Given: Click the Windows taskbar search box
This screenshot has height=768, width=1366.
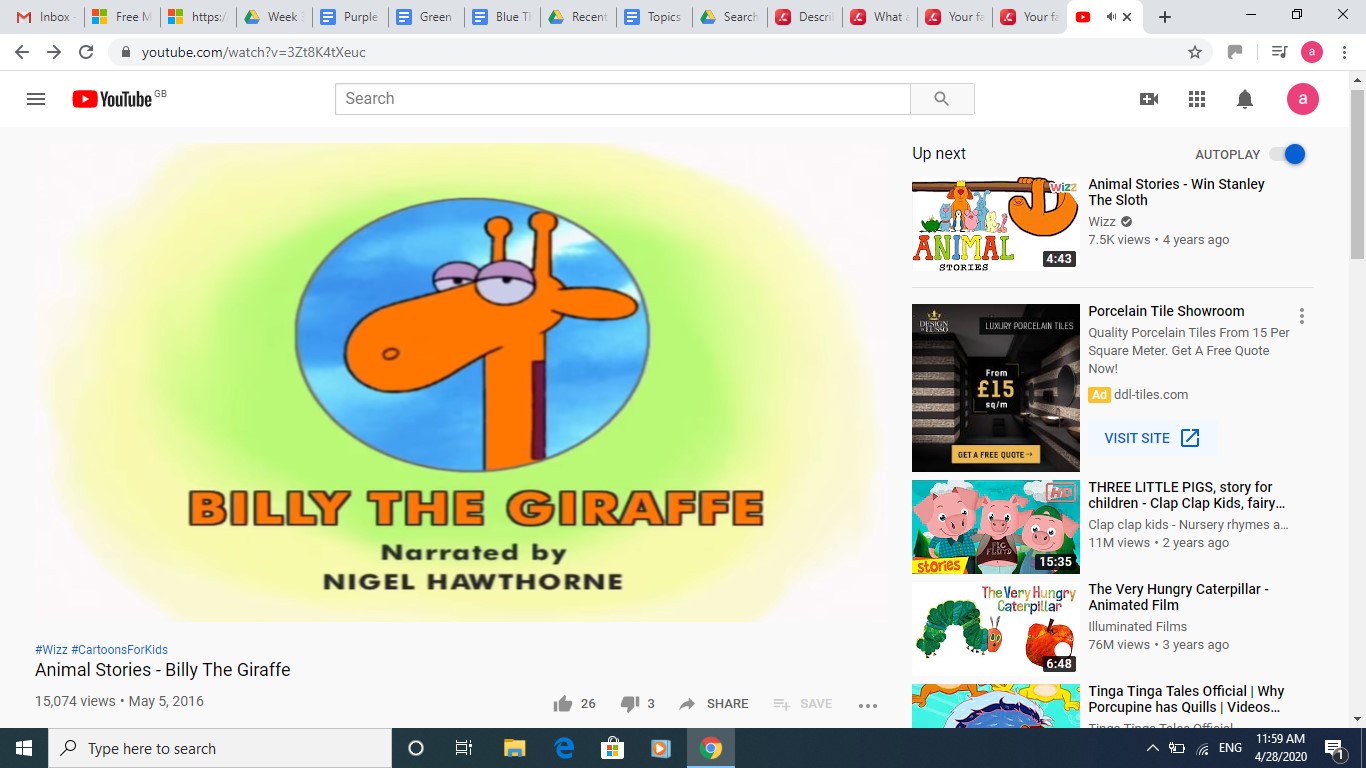Looking at the screenshot, I should (x=220, y=748).
